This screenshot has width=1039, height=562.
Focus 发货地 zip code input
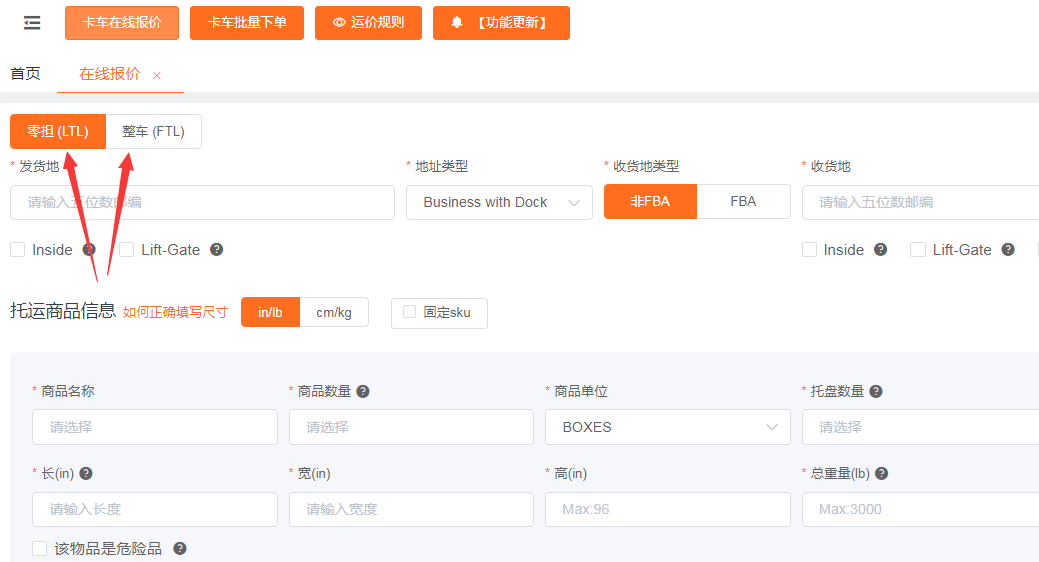203,202
